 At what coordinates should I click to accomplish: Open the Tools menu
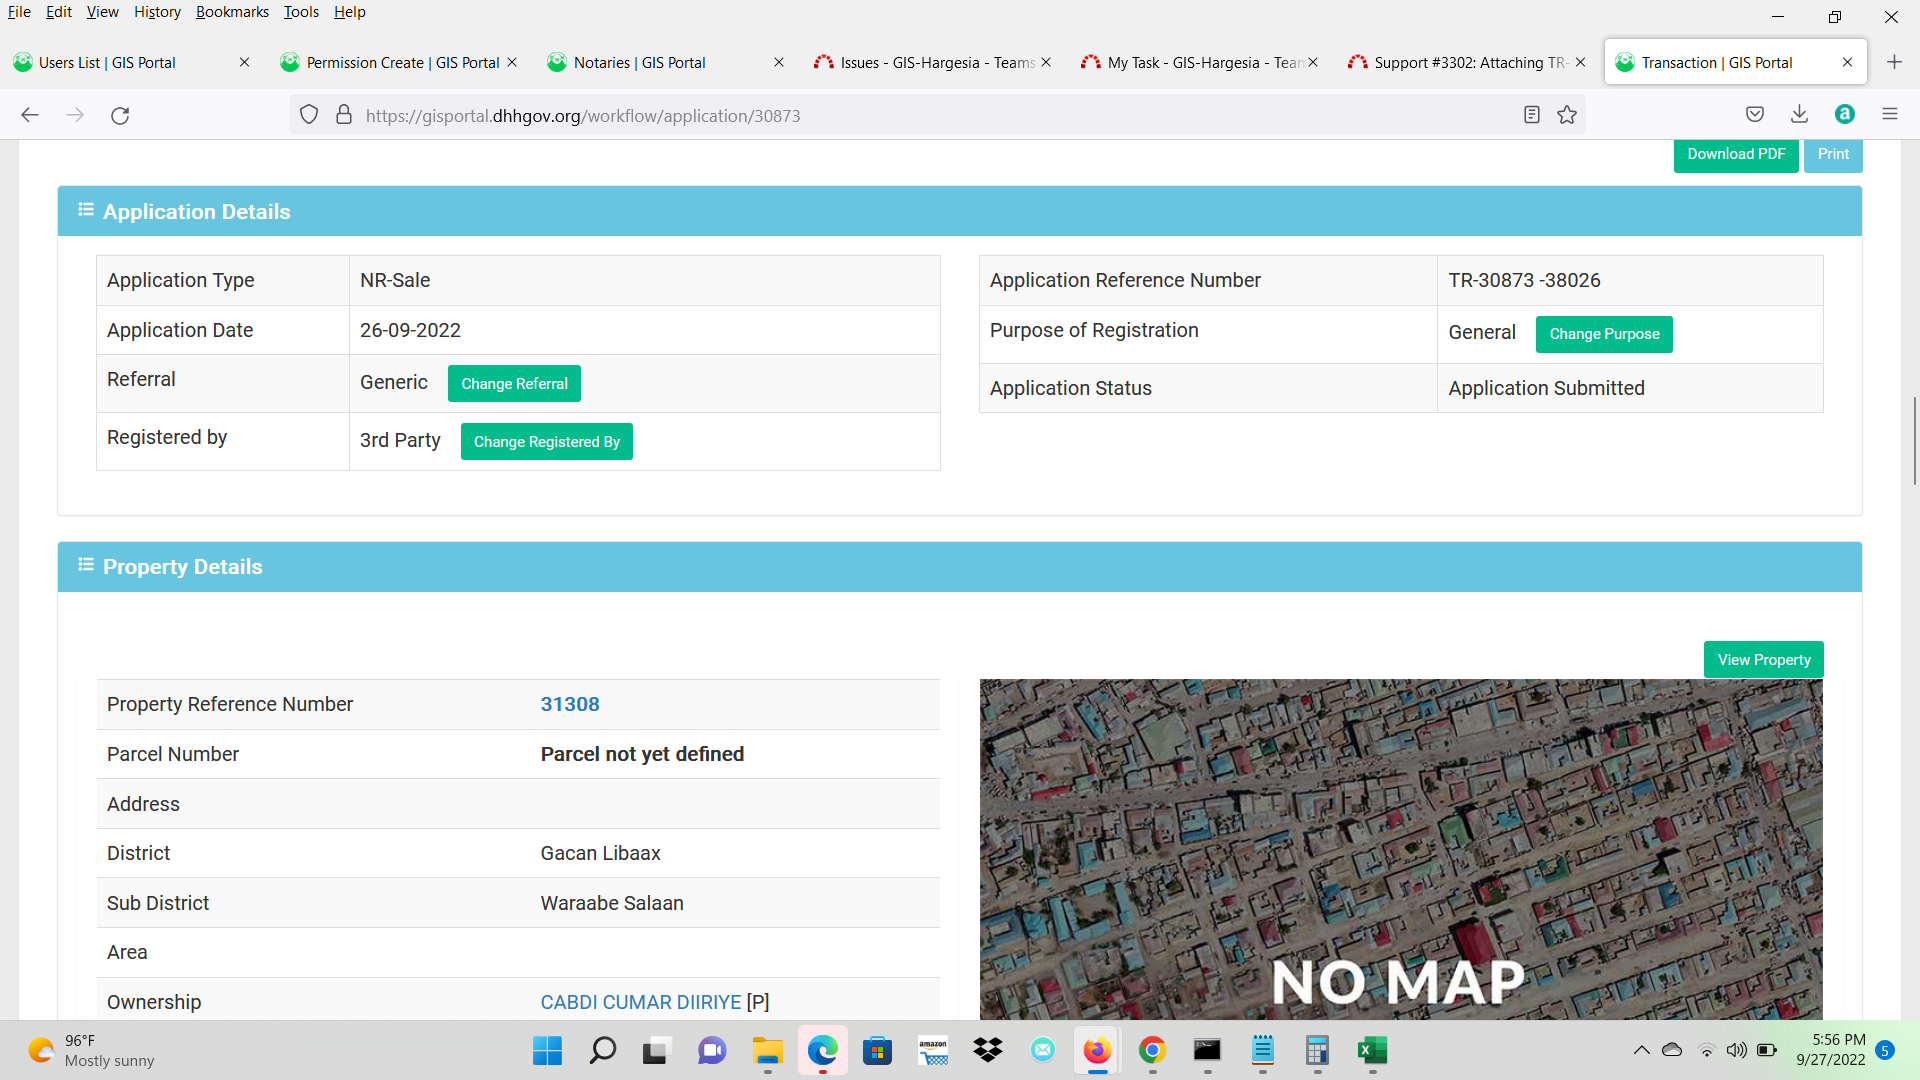301,12
